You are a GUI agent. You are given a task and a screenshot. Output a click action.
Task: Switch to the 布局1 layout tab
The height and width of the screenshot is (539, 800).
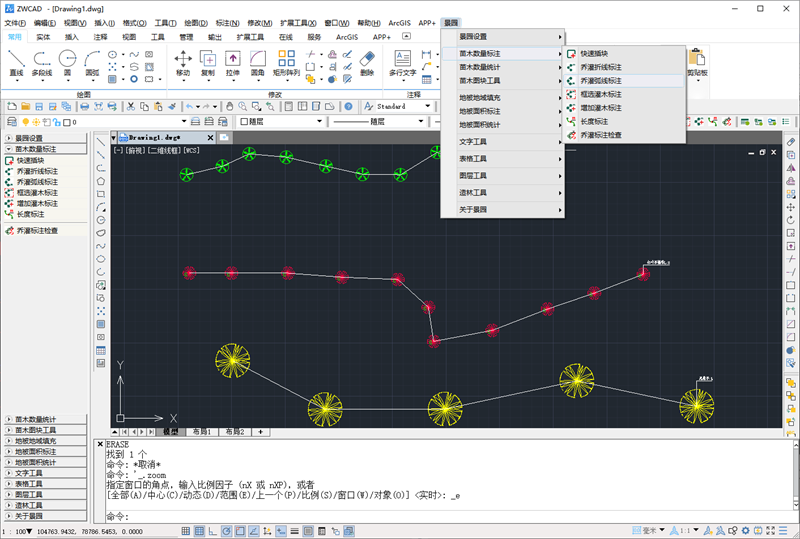pos(201,431)
